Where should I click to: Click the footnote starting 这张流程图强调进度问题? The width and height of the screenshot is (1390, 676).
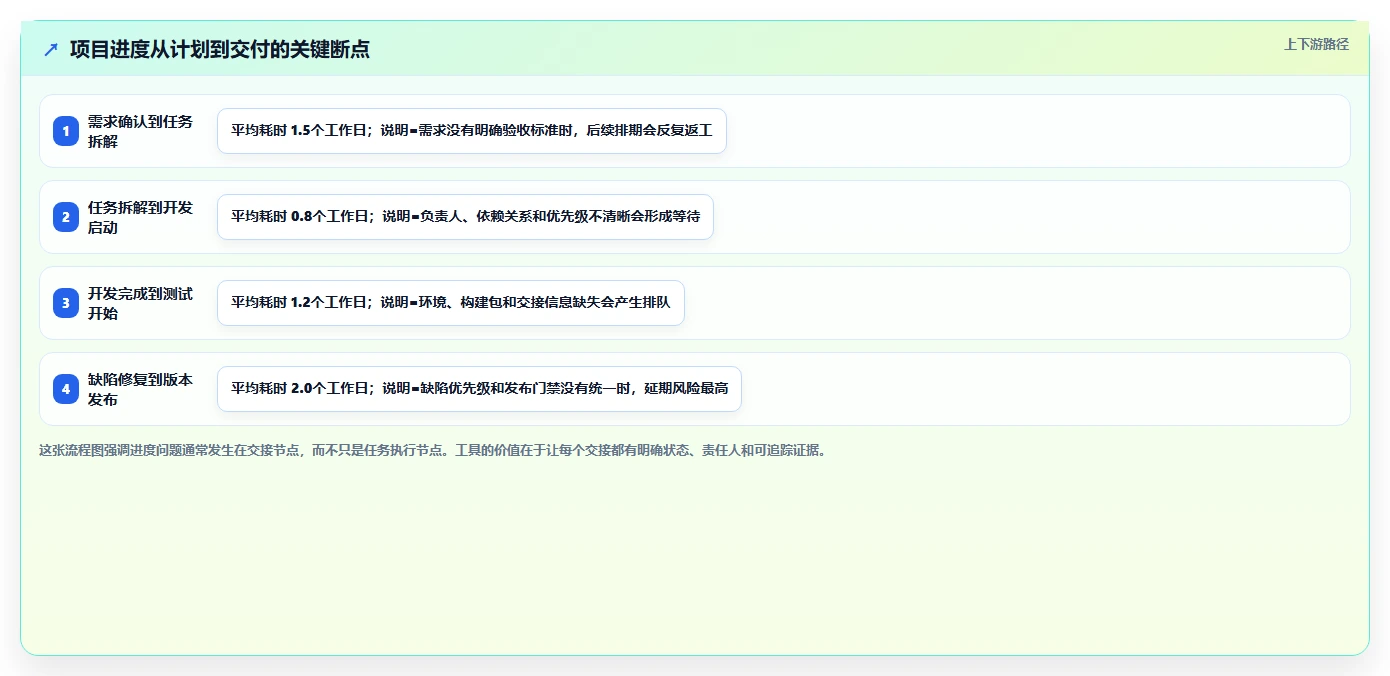coord(433,451)
